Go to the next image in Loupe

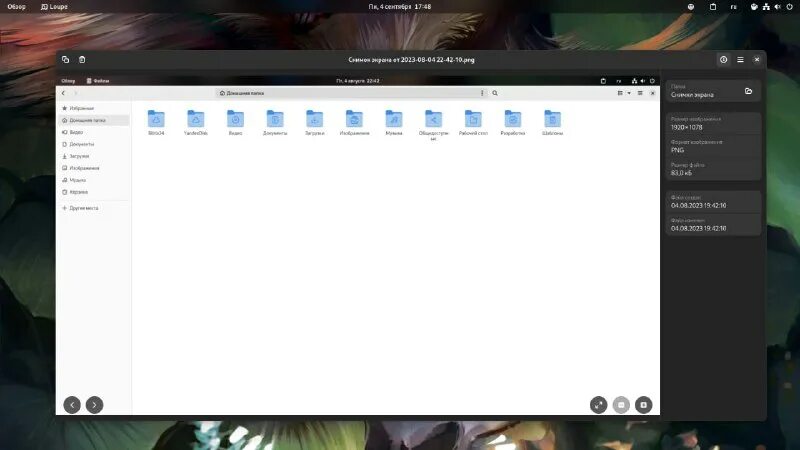coord(94,405)
